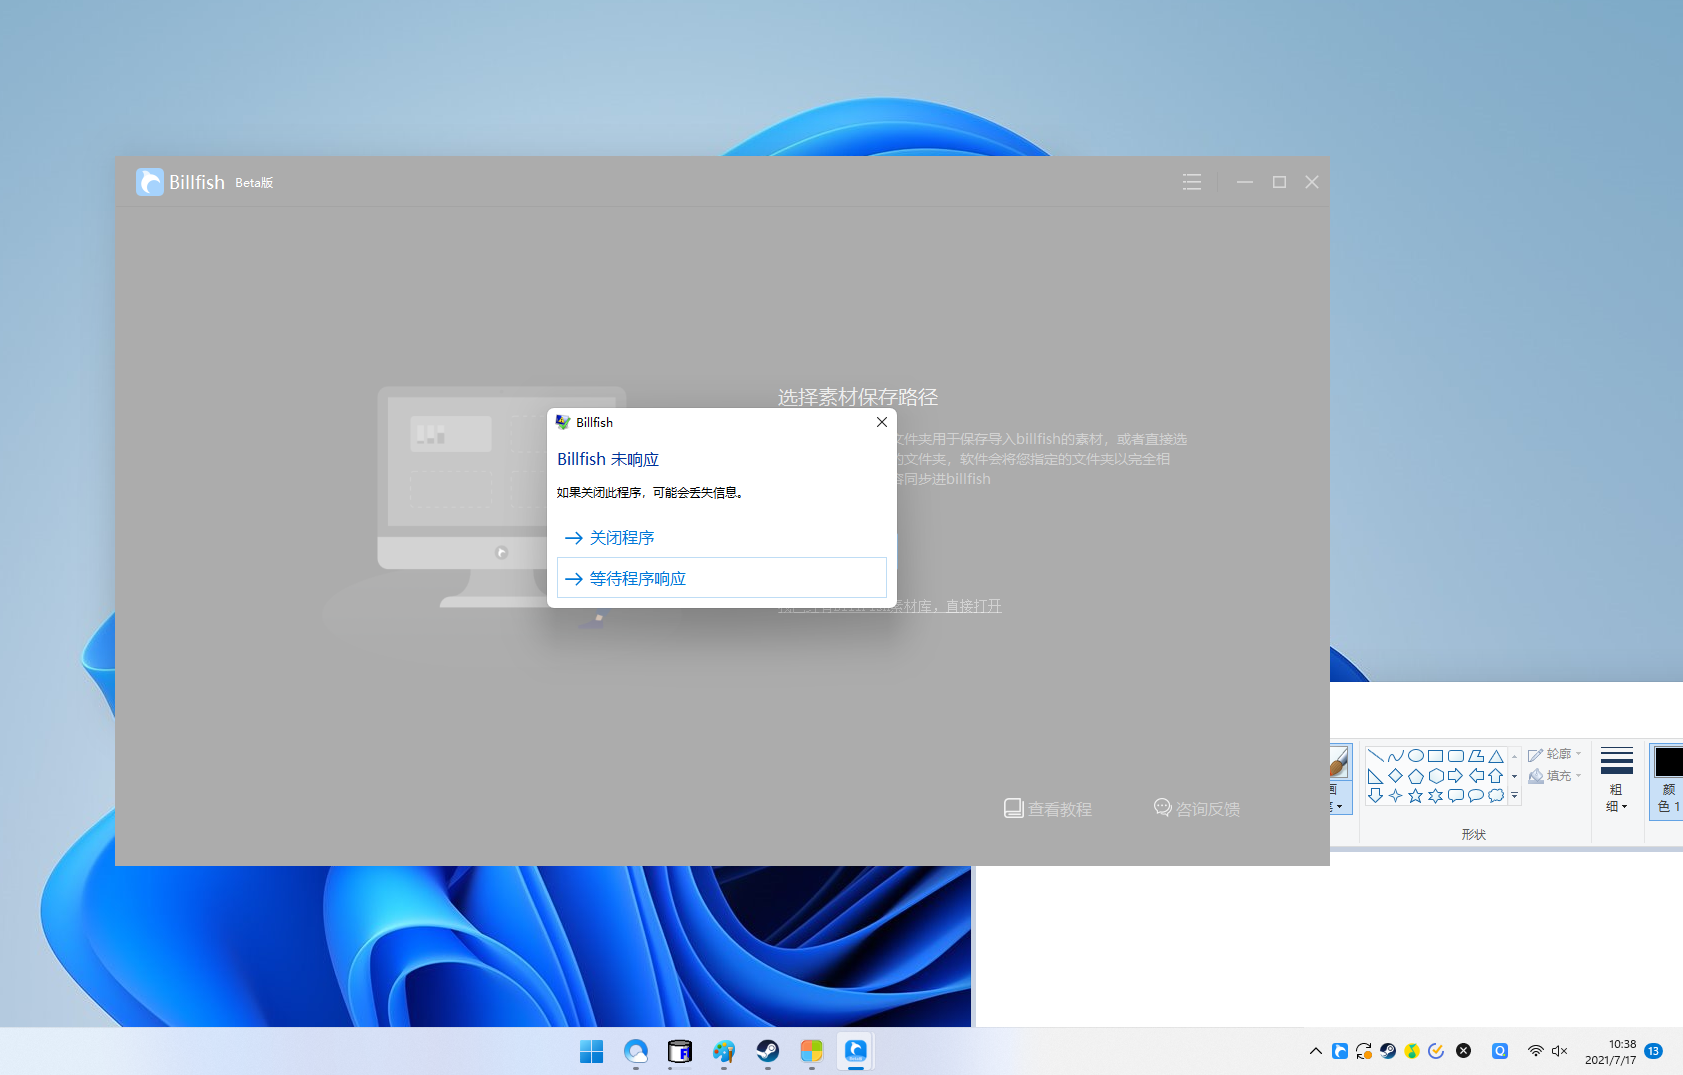Open the 查看教程 tutorial link

1048,809
